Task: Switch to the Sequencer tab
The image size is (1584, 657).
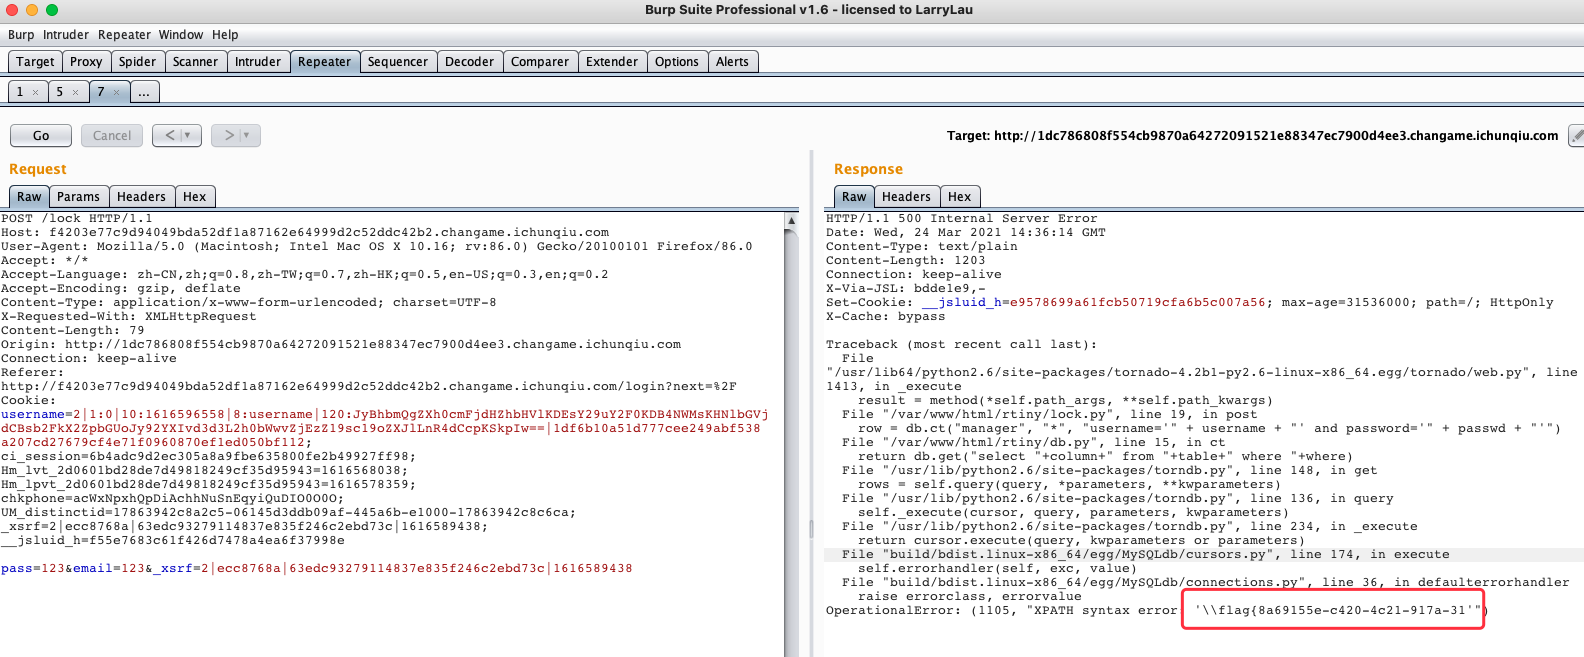Action: [398, 62]
